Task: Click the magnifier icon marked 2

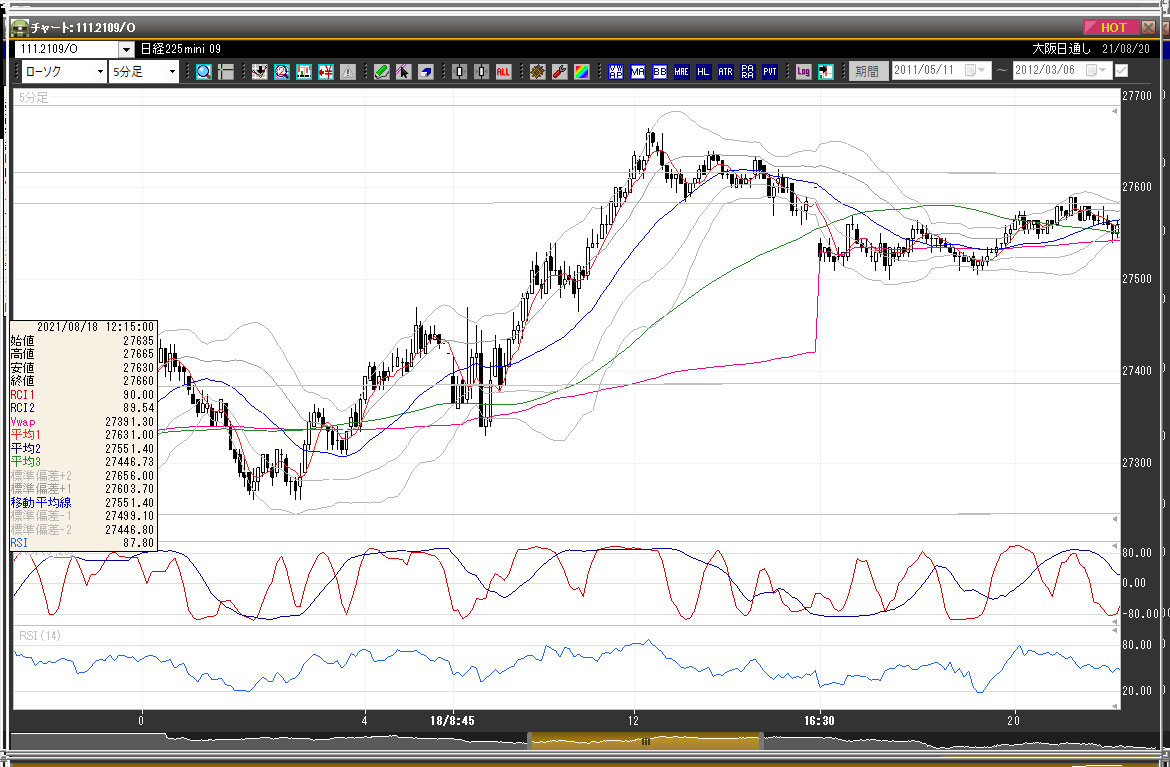Action: click(x=281, y=72)
